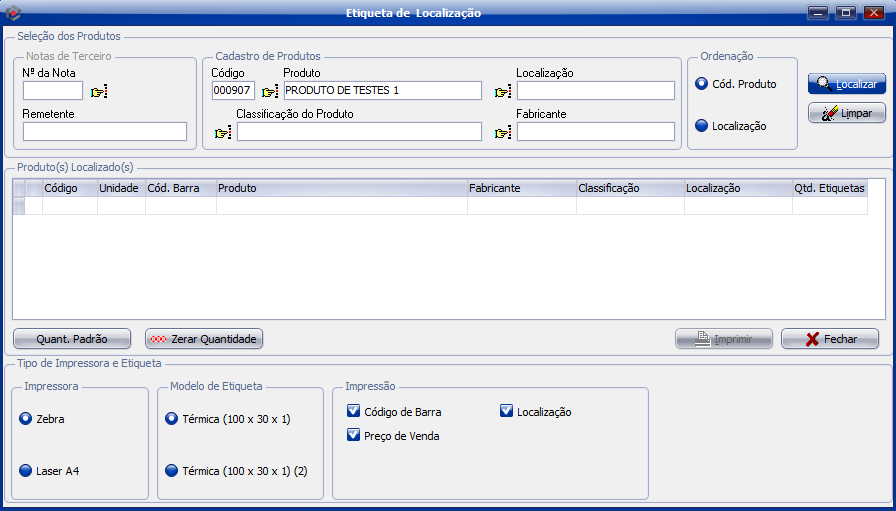Click the lookup hand icon beside Nº da Nota
This screenshot has height=511, width=896.
(x=98, y=92)
